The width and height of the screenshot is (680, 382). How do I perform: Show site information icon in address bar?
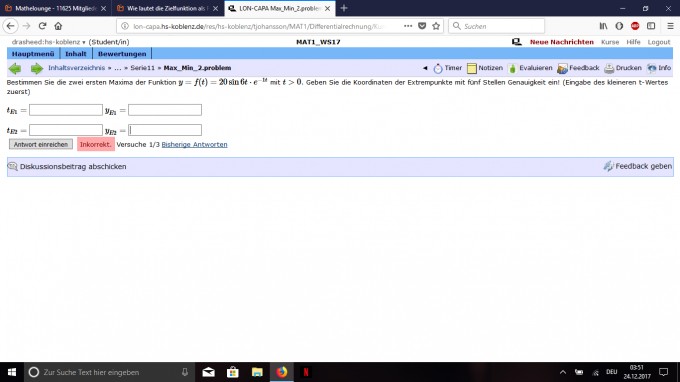pos(125,26)
